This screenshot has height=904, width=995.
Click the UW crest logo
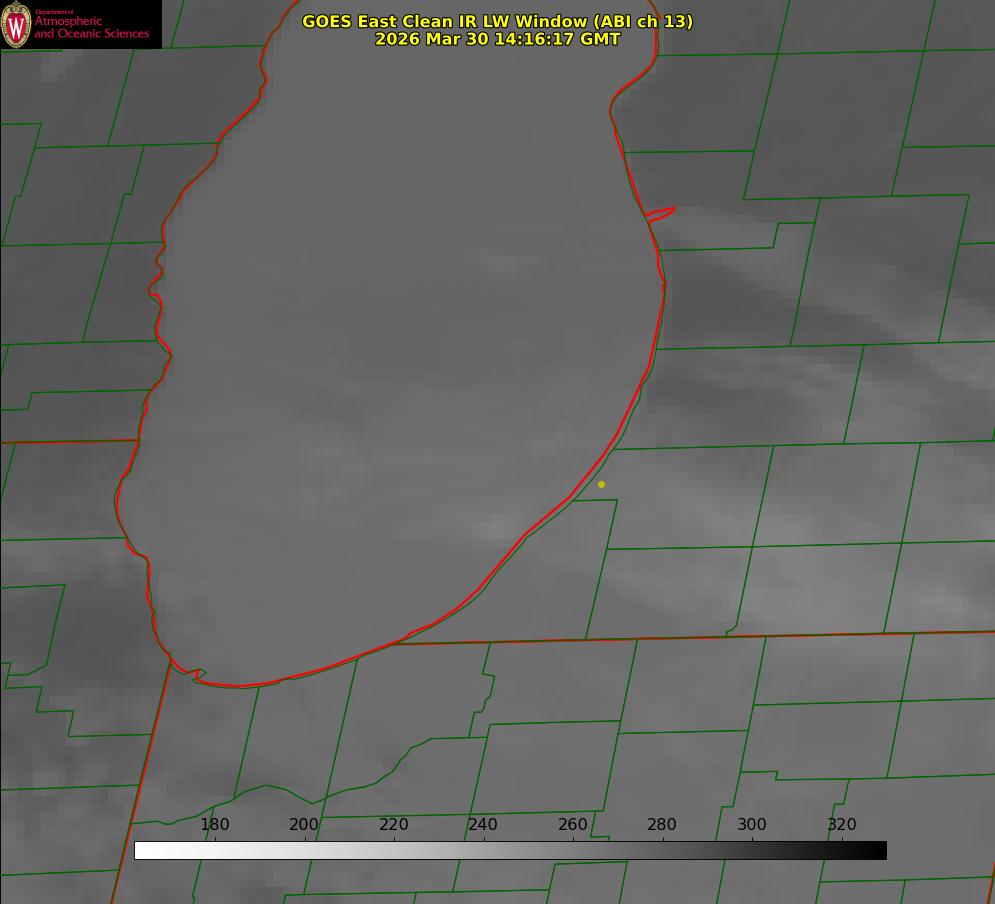click(17, 24)
